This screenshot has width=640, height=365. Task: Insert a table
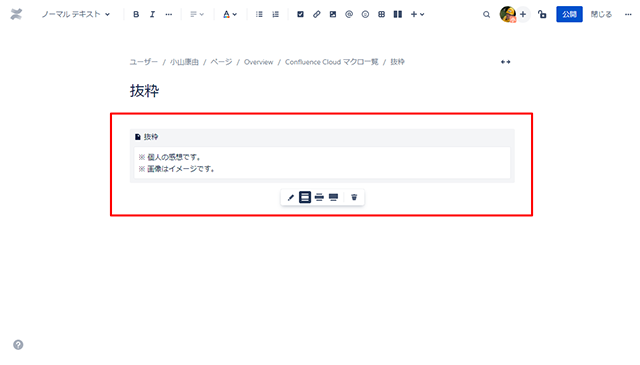coord(382,14)
